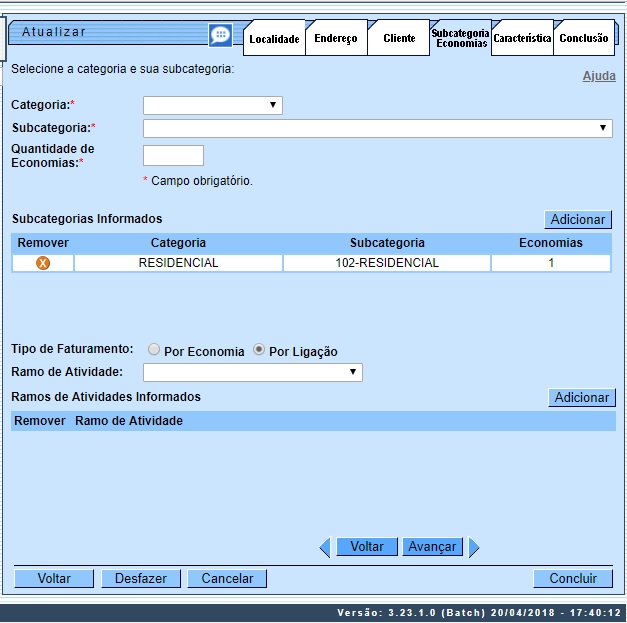Viewport: 627px width, 623px height.
Task: Click the Quantidade de Economias input field
Action: (173, 155)
